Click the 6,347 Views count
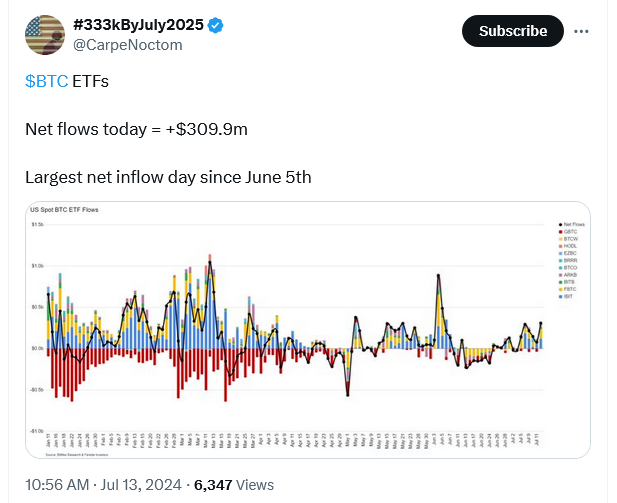 (x=234, y=484)
